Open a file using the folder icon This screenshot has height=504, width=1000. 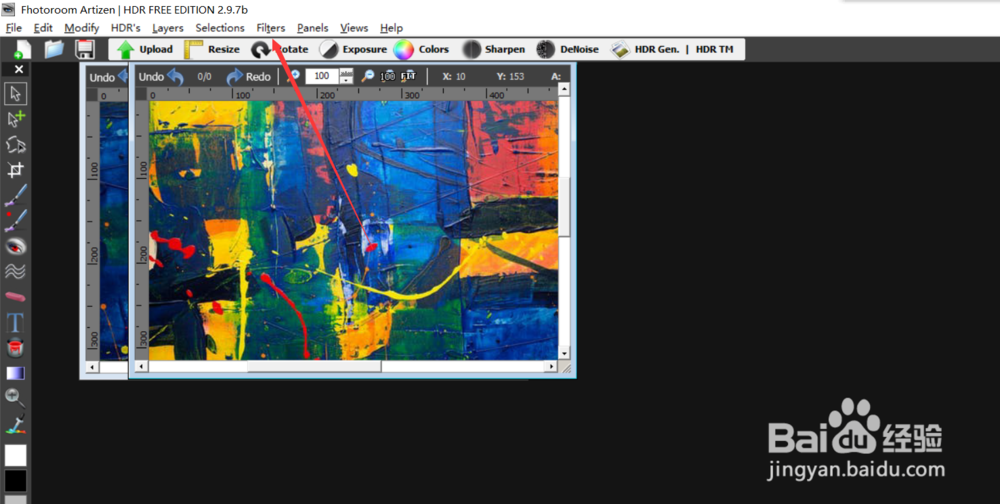coord(54,49)
